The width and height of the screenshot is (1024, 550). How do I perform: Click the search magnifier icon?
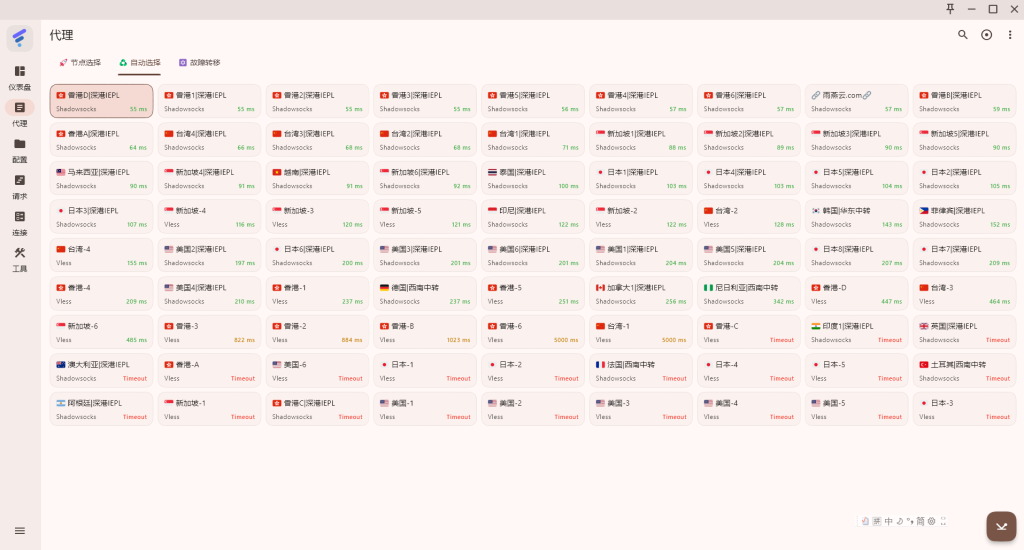[962, 35]
